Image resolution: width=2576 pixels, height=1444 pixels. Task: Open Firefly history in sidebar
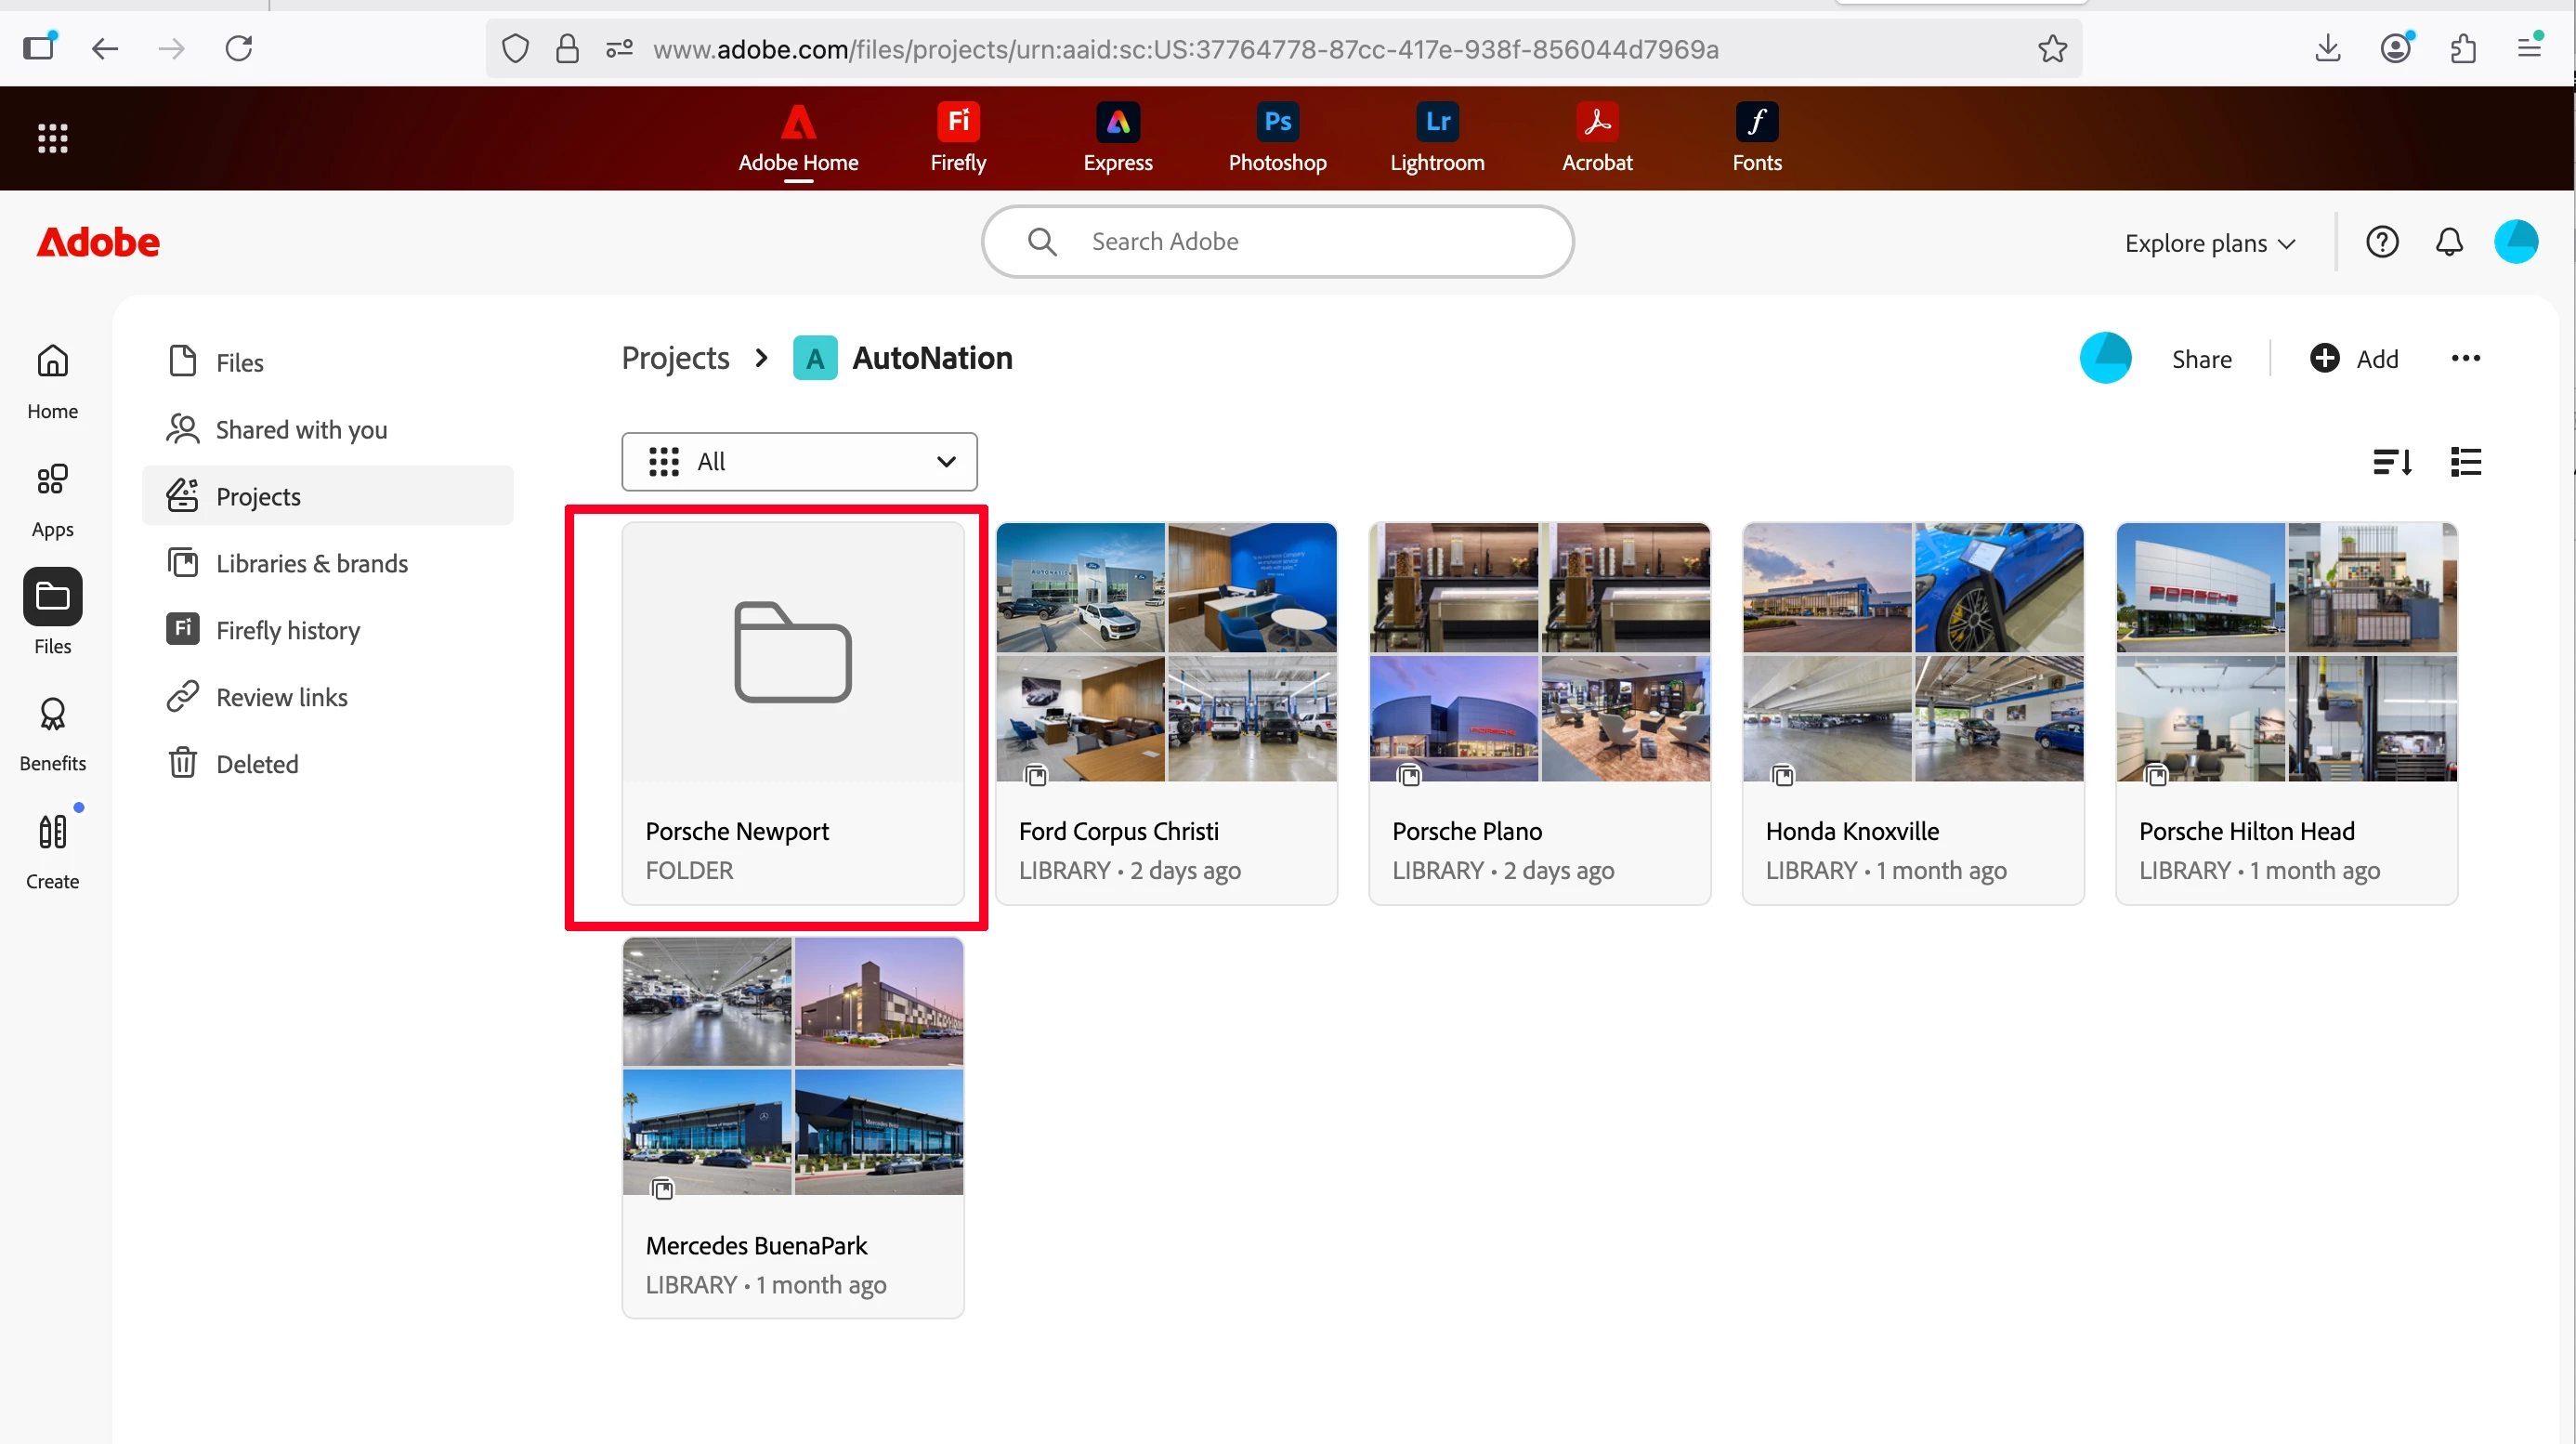tap(287, 630)
